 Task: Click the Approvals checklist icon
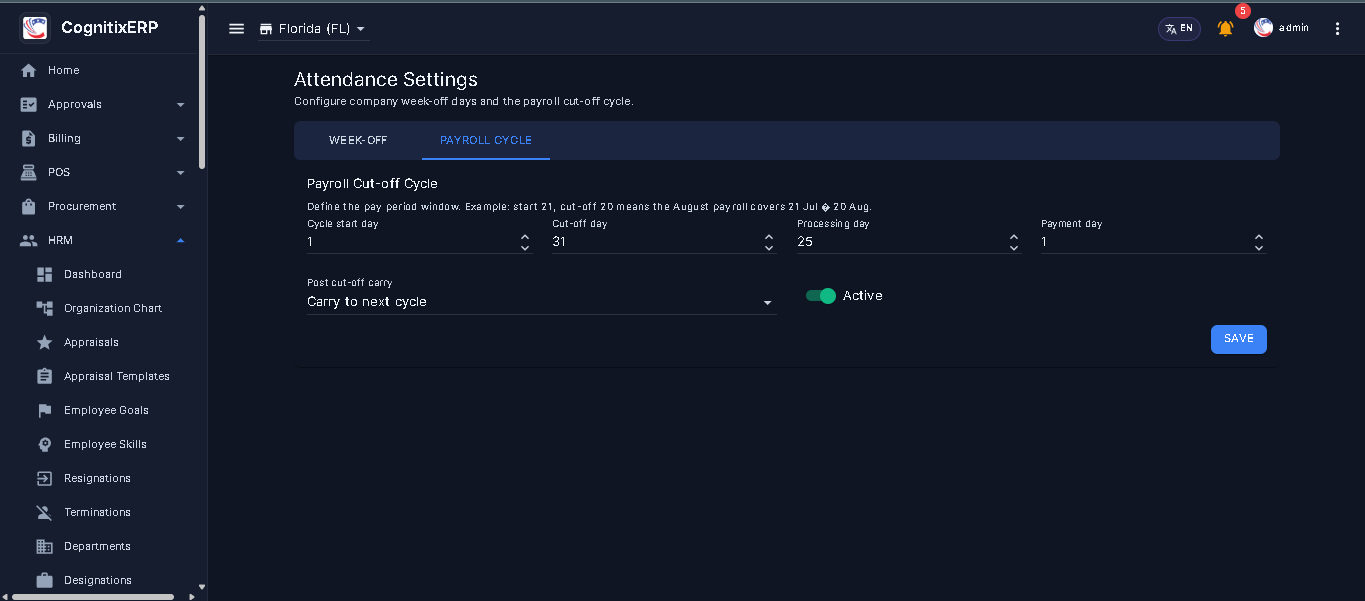tap(29, 104)
